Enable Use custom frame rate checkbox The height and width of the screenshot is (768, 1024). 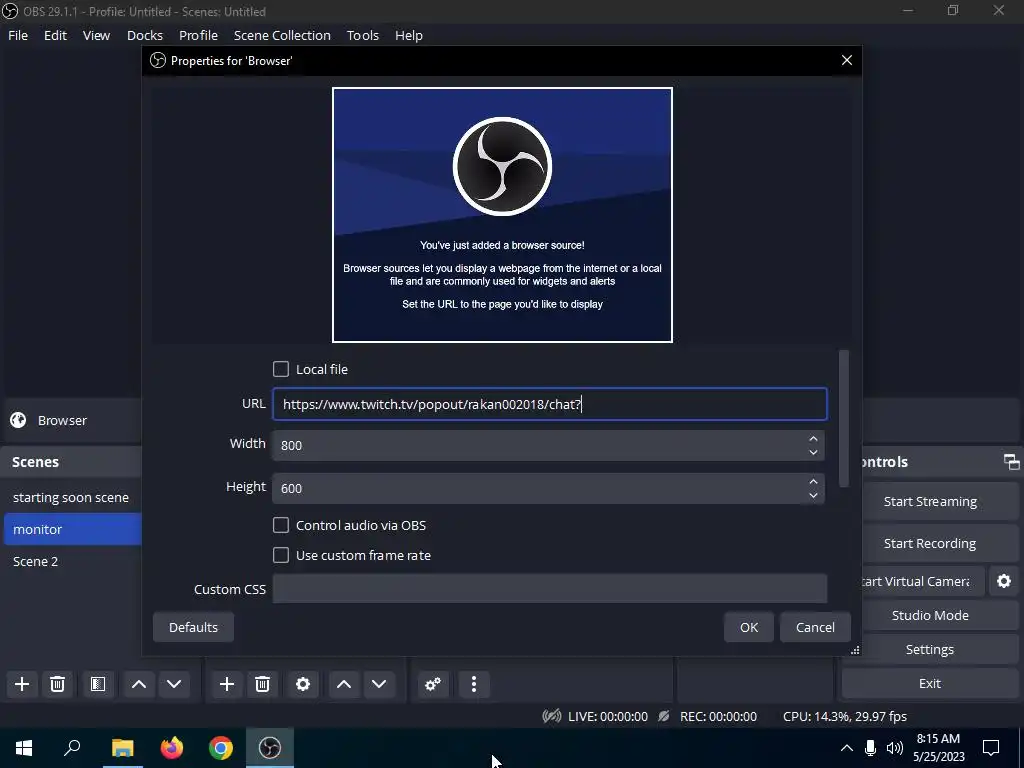281,555
